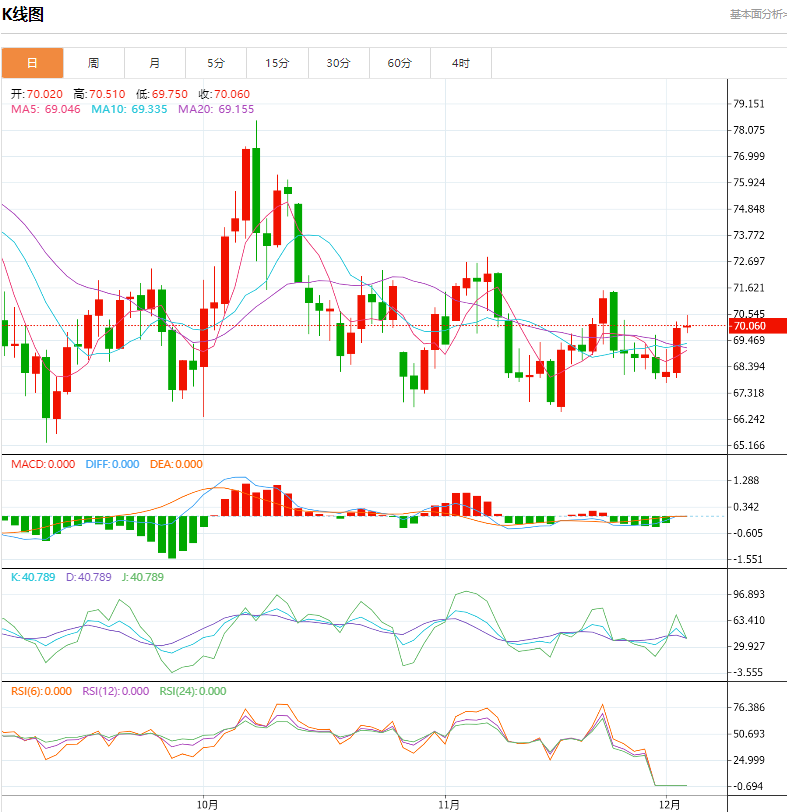The height and width of the screenshot is (812, 787).
Task: Click the MA5 indicator label
Action: (45, 109)
